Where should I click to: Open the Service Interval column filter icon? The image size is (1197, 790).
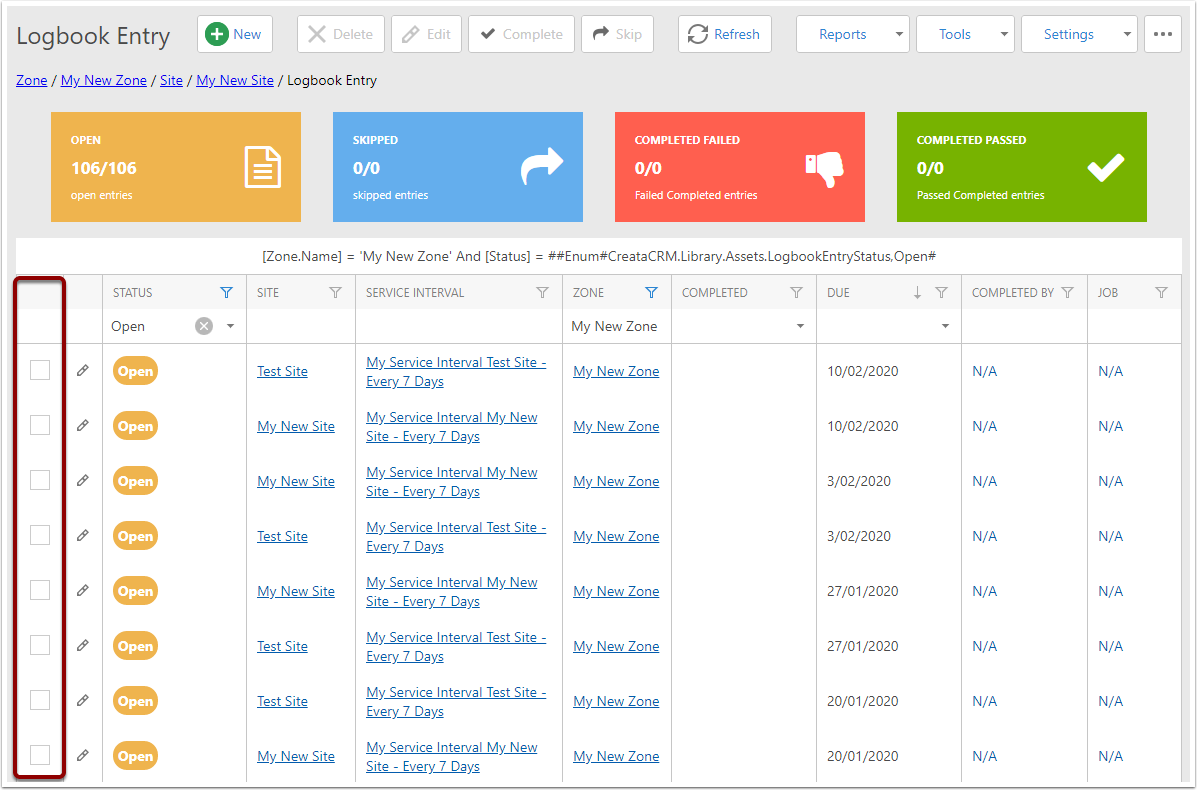(x=542, y=292)
